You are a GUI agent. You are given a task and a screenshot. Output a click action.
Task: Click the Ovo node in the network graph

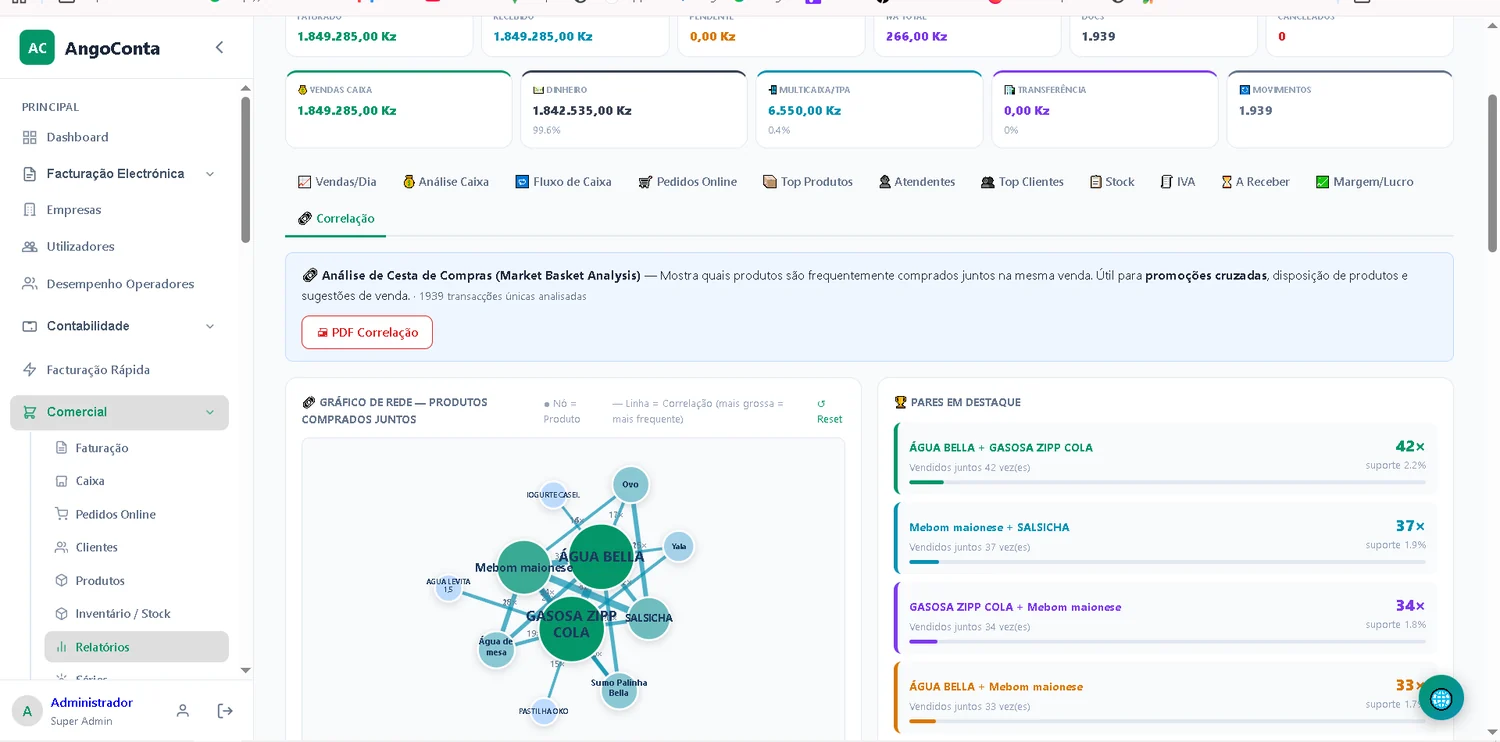pos(630,485)
